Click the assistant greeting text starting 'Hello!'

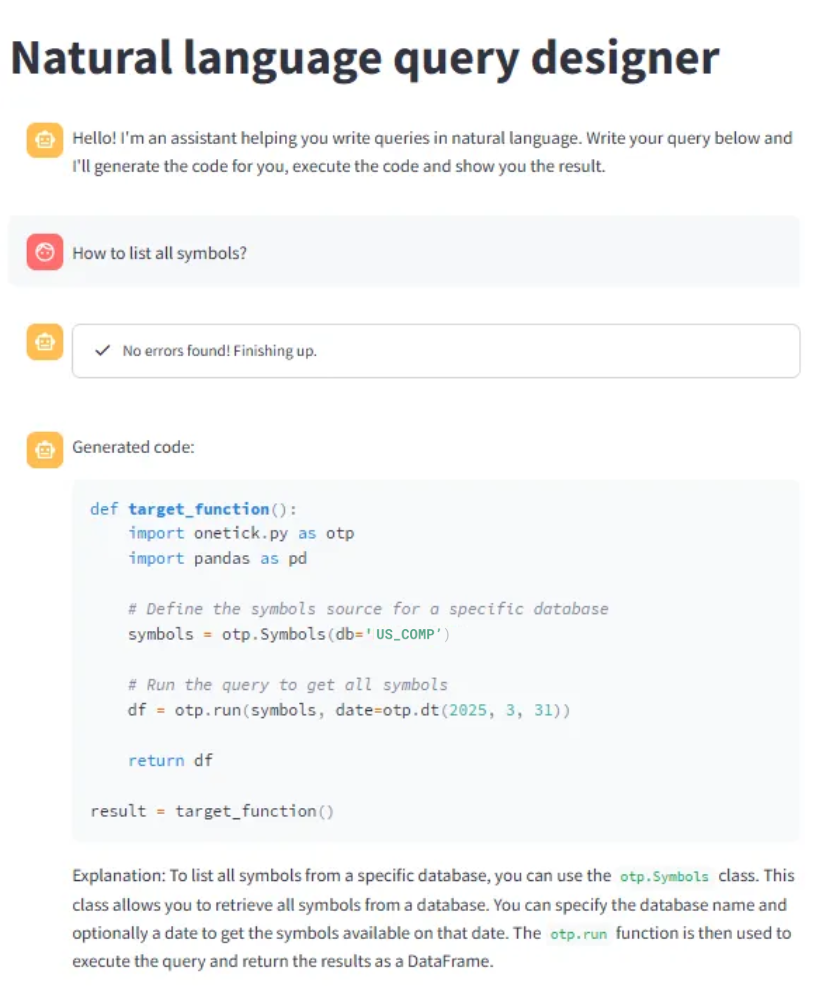(433, 152)
